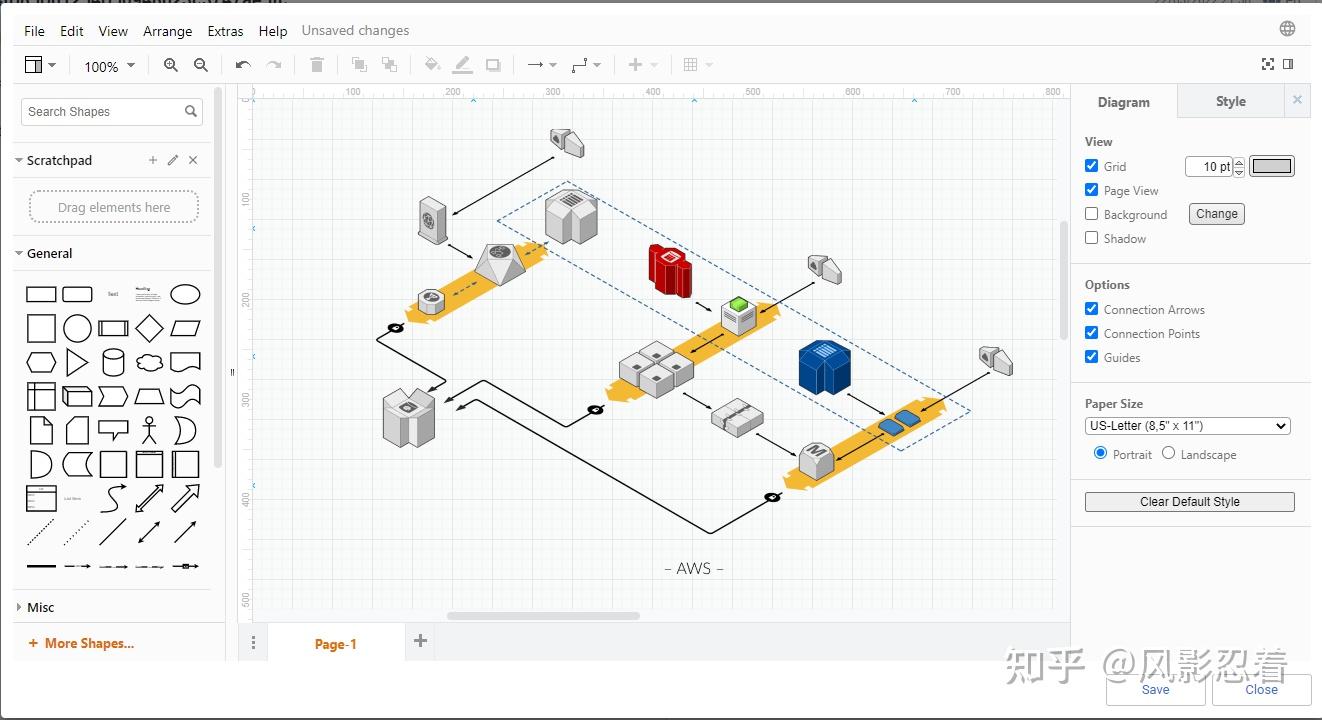1322x720 pixels.
Task: Add selection to Scratchpad with plus icon
Action: click(x=153, y=160)
